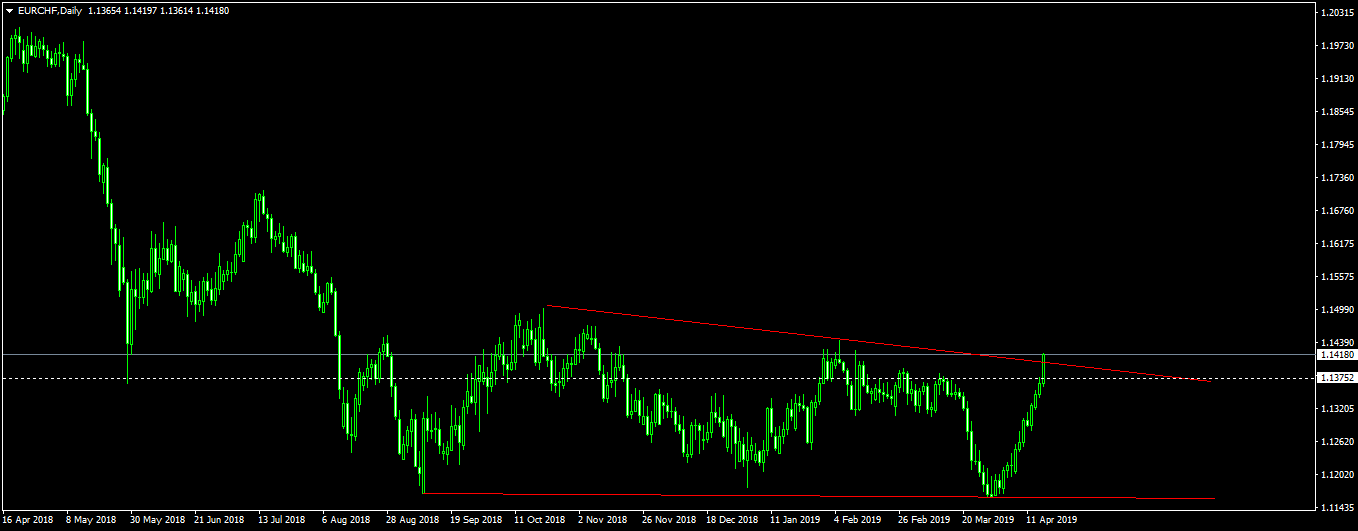Screen dimensions: 1358x531
Task: Click the 1.14990 price axis label
Action: tap(1336, 310)
